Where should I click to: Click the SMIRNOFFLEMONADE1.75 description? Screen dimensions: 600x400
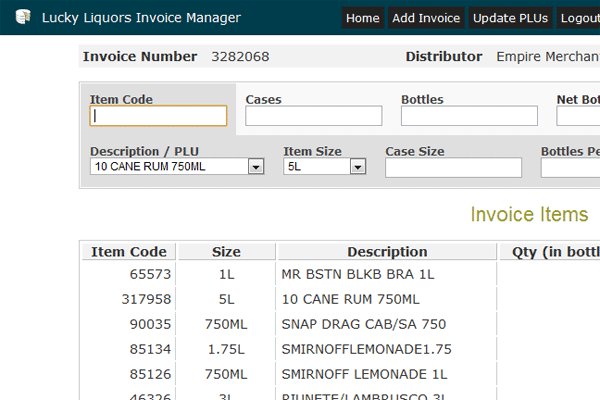366,349
